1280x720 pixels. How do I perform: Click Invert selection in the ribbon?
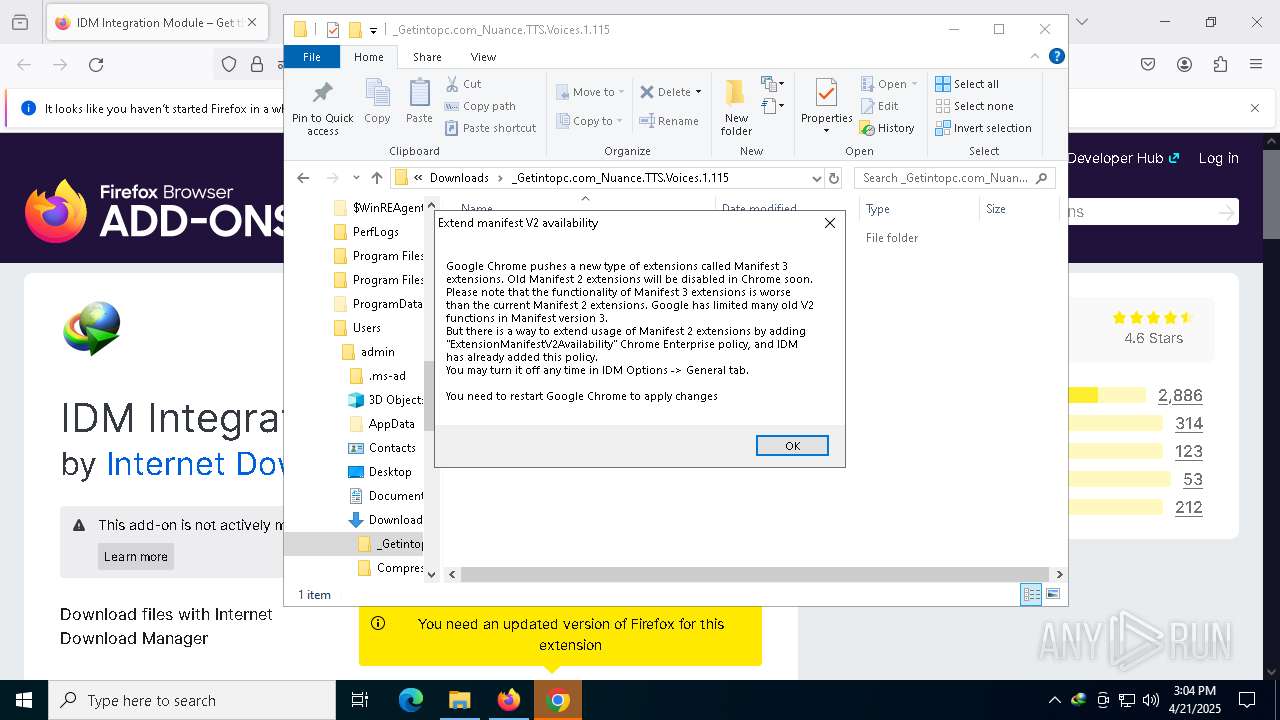click(x=983, y=128)
